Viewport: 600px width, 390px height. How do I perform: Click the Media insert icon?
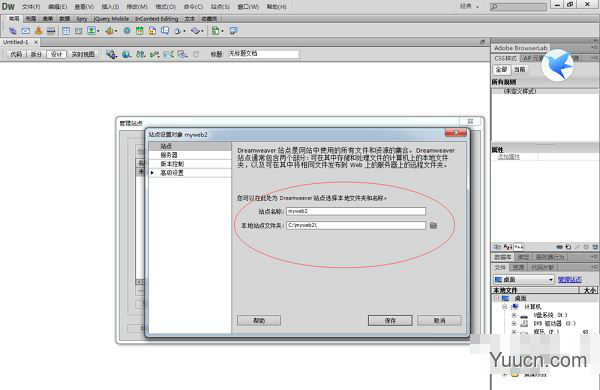point(109,31)
